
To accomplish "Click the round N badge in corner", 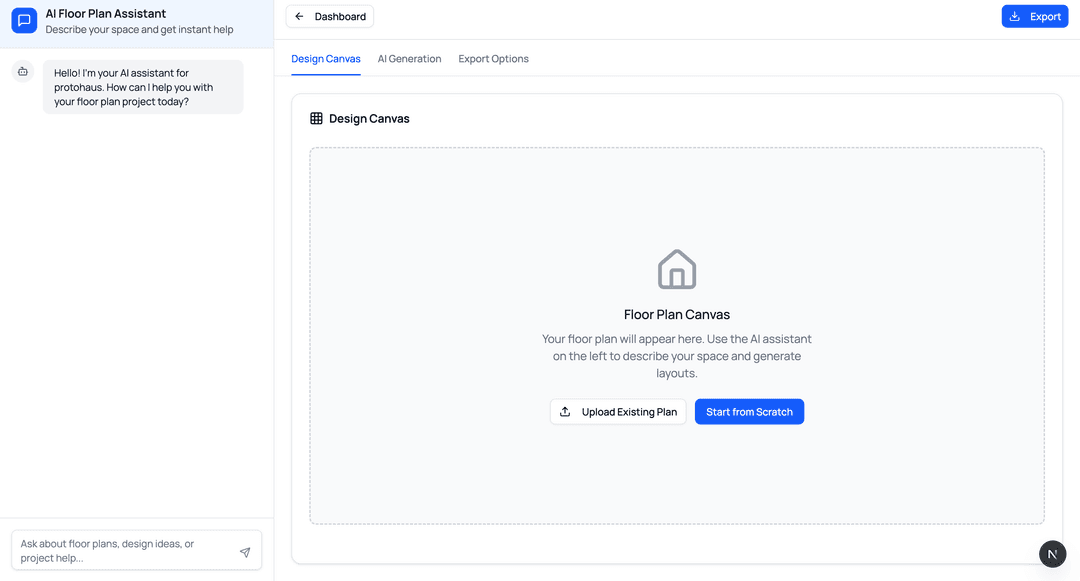I will click(1052, 553).
